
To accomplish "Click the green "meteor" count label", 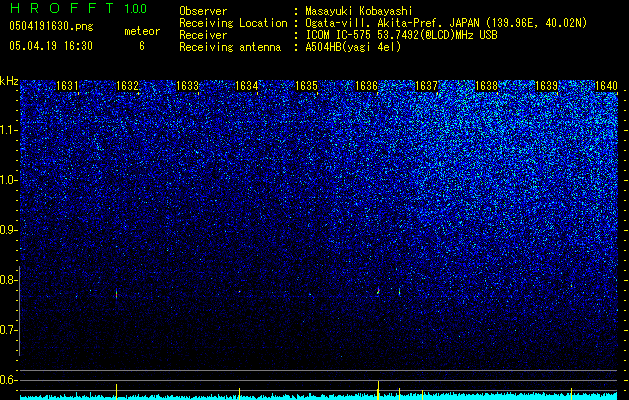I will click(x=142, y=31).
